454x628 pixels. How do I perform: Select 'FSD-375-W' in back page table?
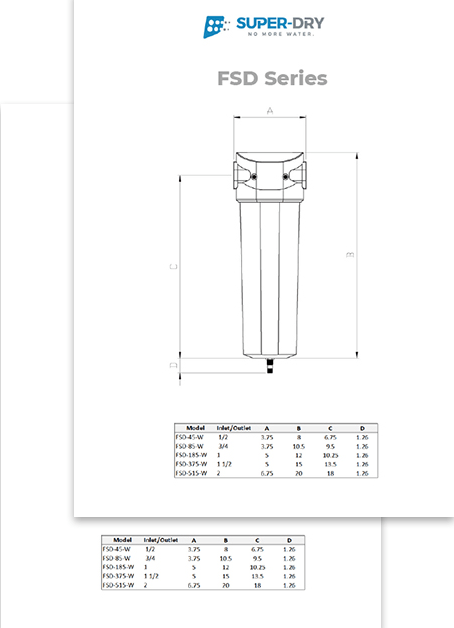pos(119,576)
